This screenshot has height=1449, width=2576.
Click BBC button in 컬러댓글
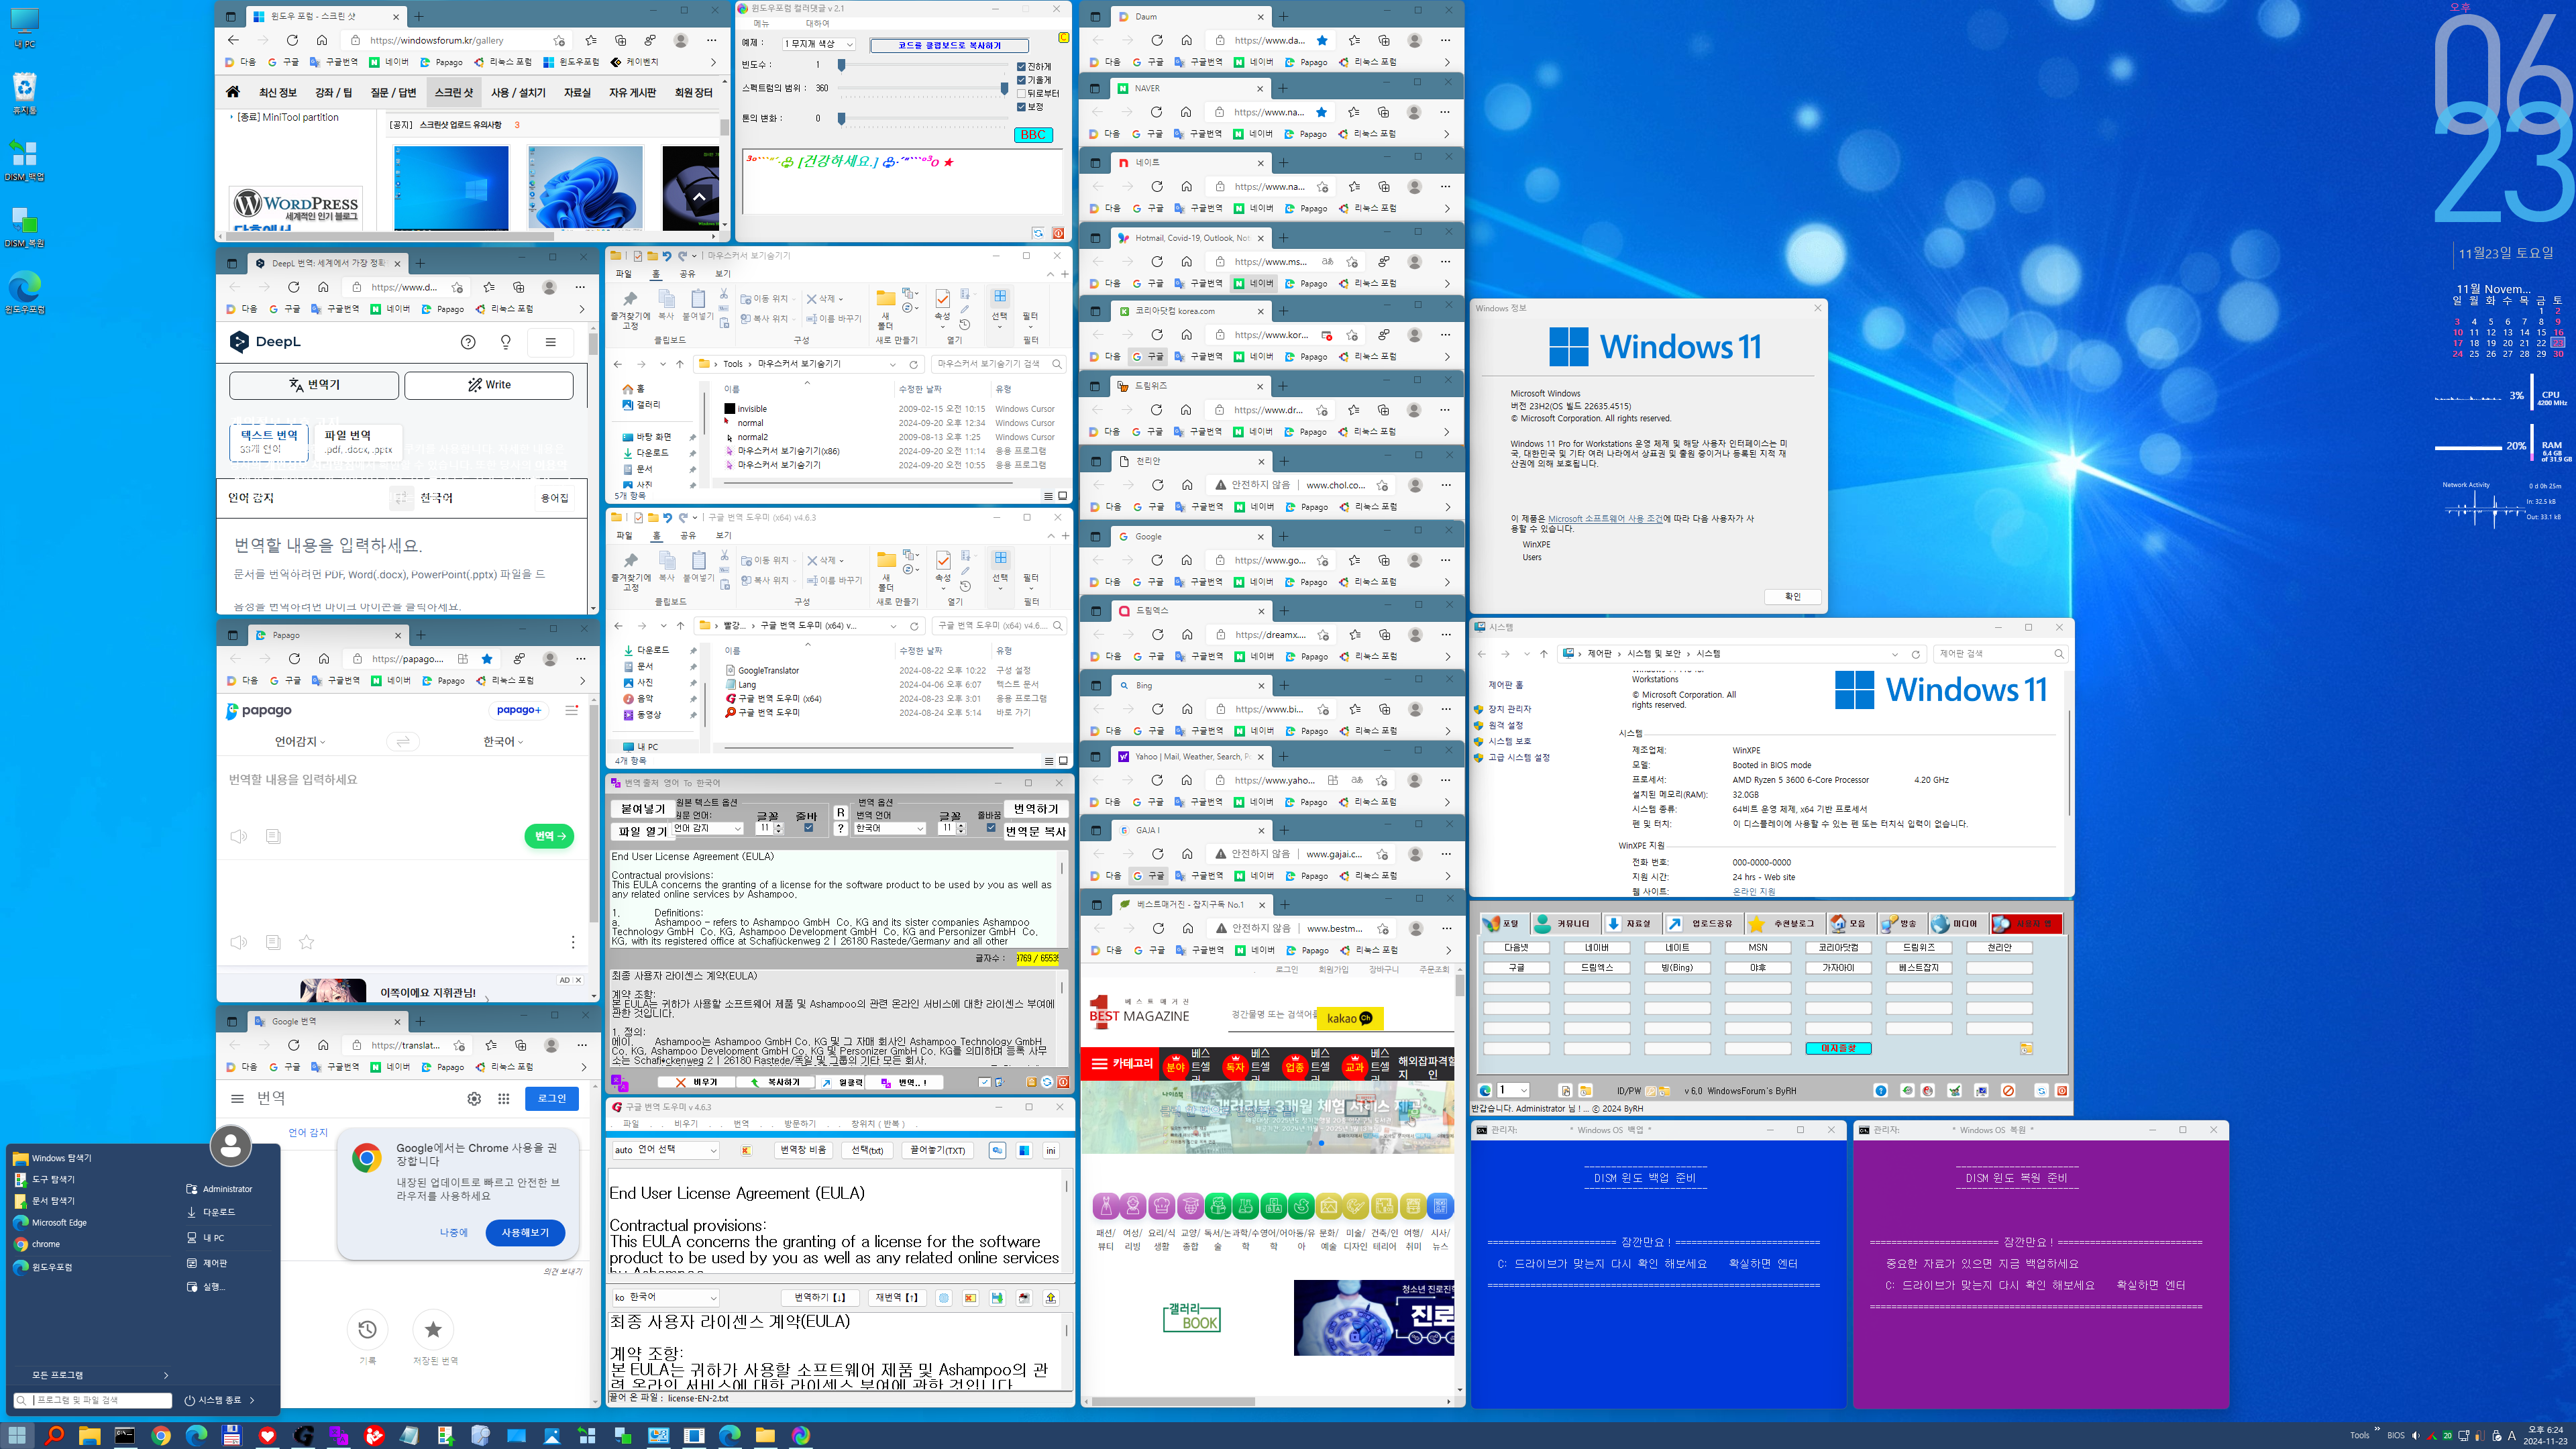click(x=1033, y=135)
